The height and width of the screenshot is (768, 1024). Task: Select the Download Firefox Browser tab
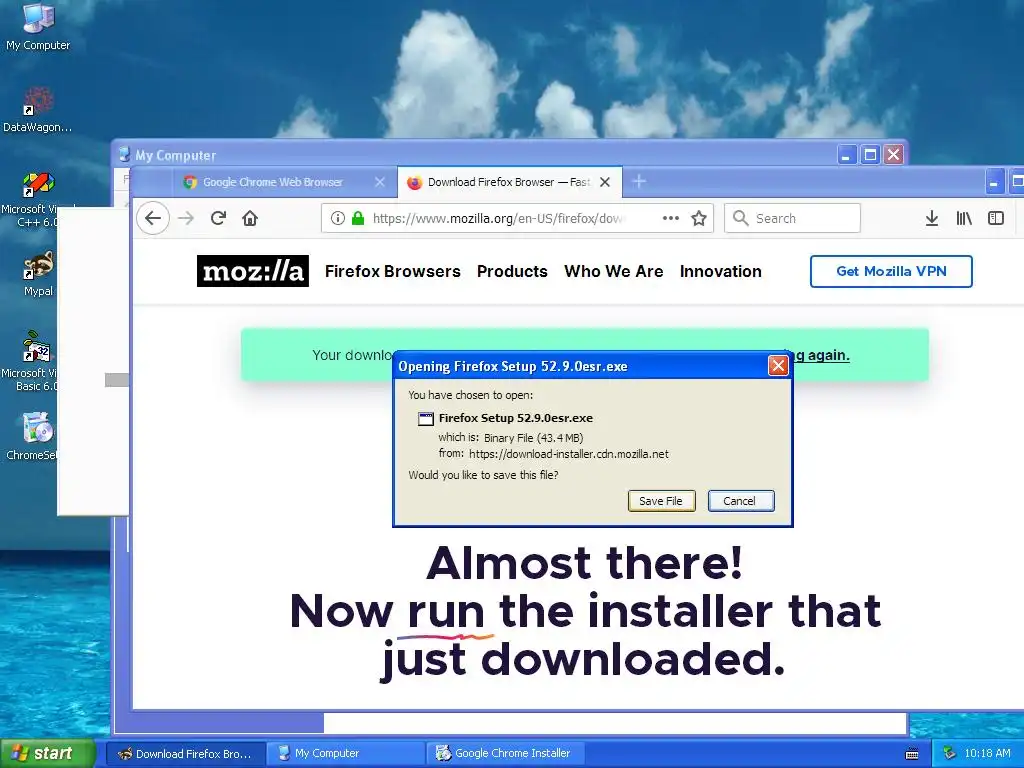point(509,182)
